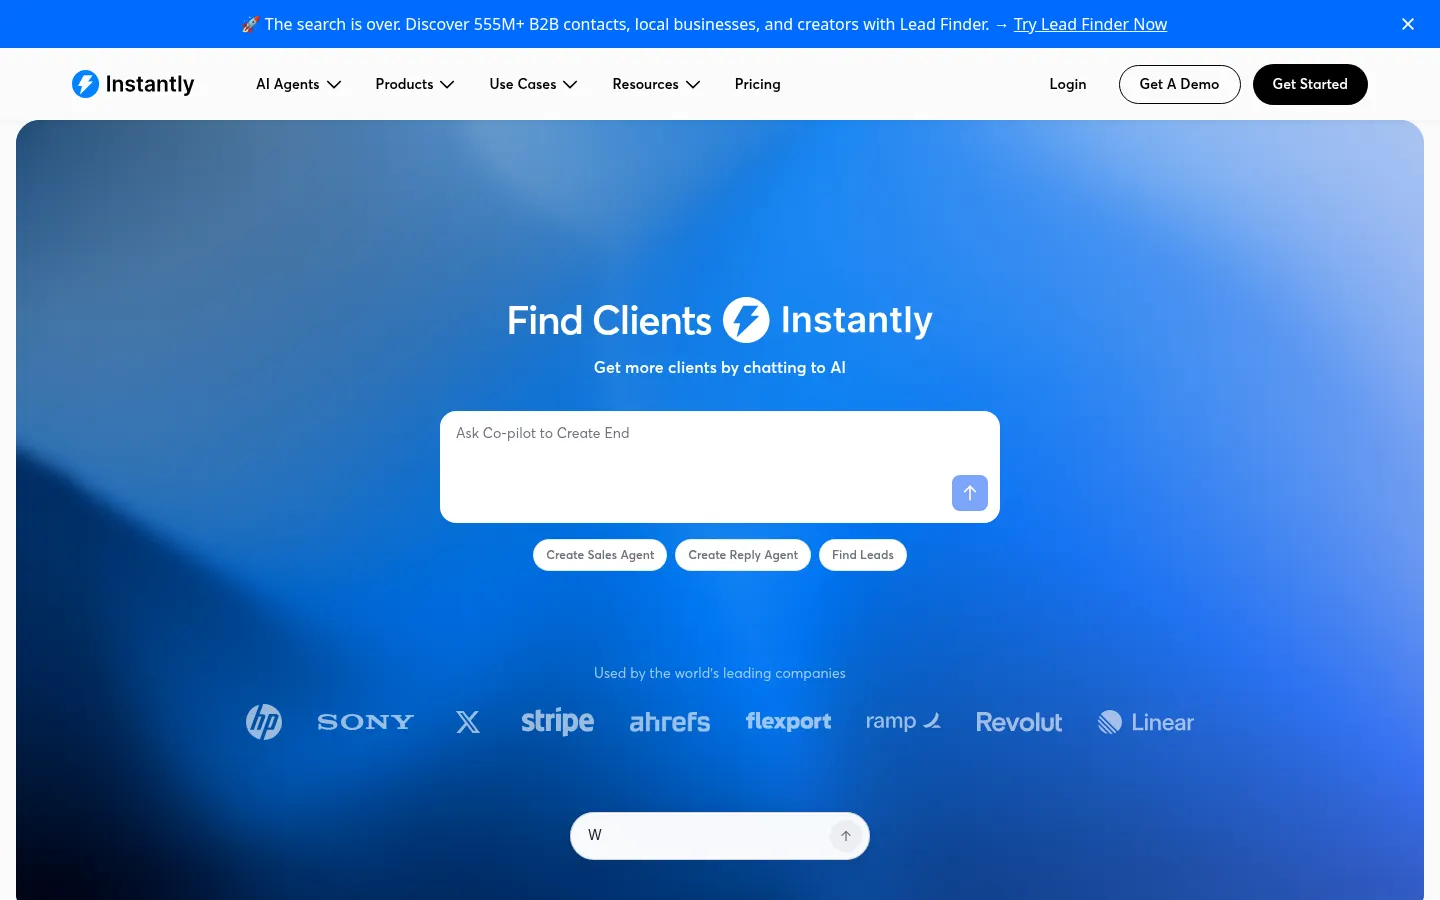Follow the Try Lead Finder Now link
The image size is (1440, 900).
tap(1090, 24)
